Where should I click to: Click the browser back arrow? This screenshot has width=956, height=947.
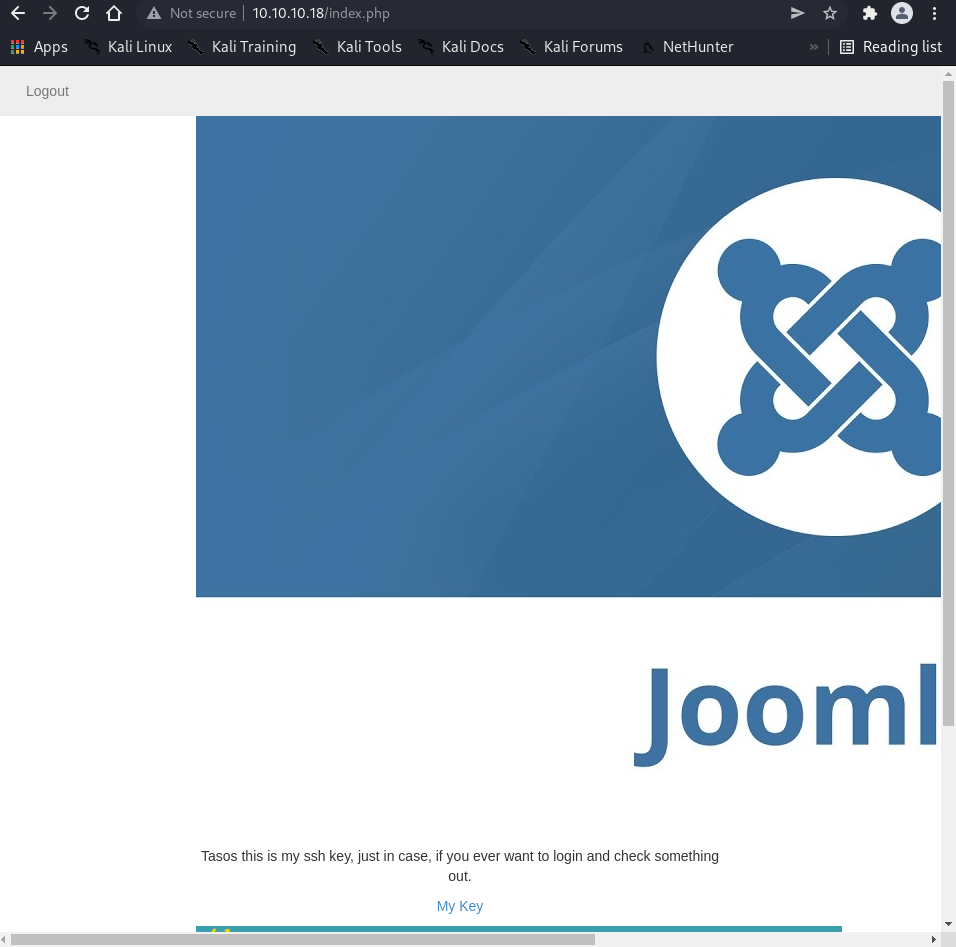click(x=17, y=14)
